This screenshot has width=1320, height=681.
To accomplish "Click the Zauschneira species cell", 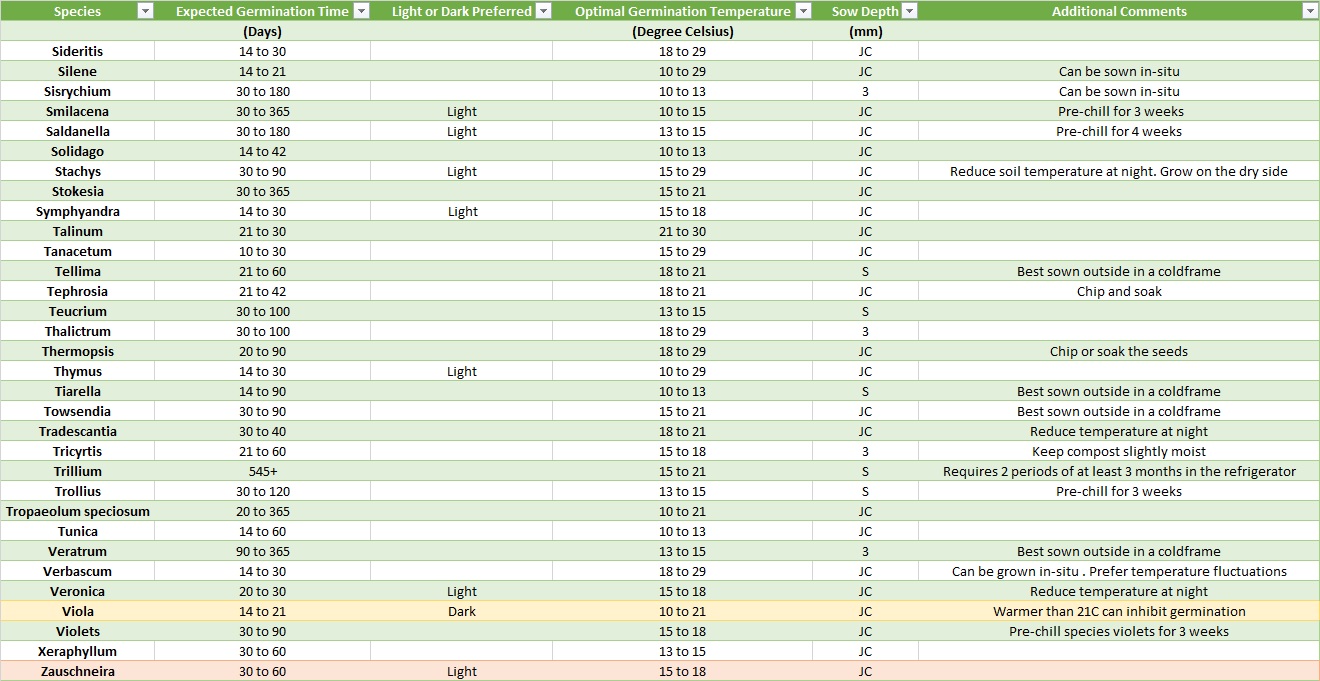I will 77,671.
